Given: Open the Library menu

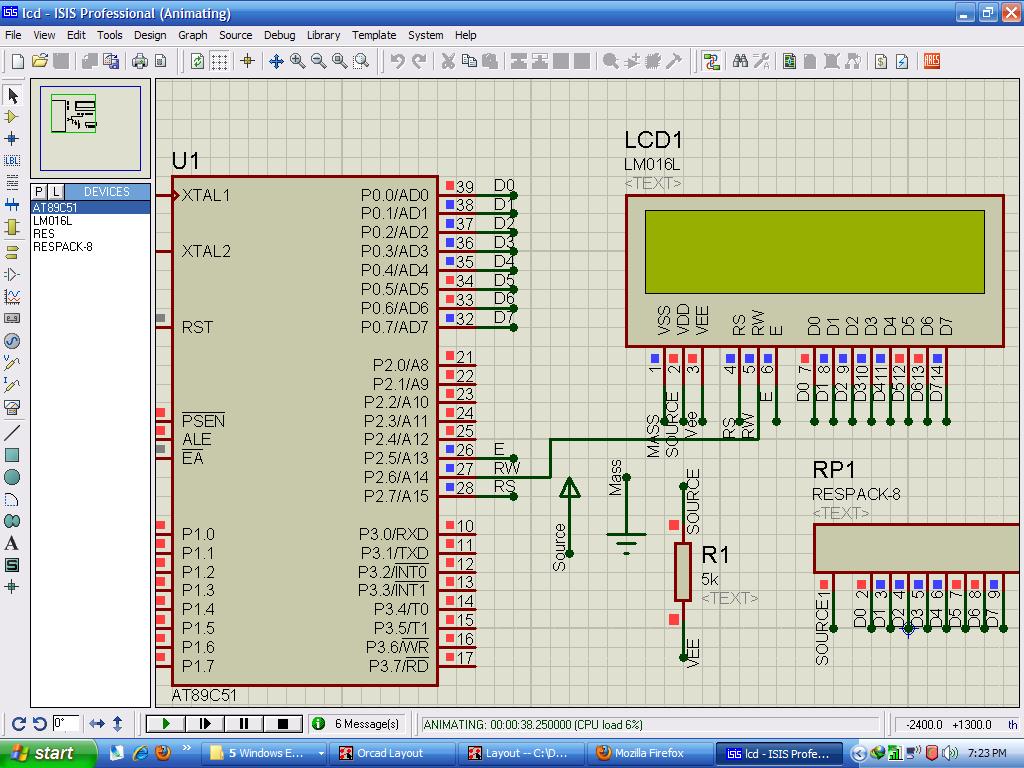Looking at the screenshot, I should pos(323,35).
